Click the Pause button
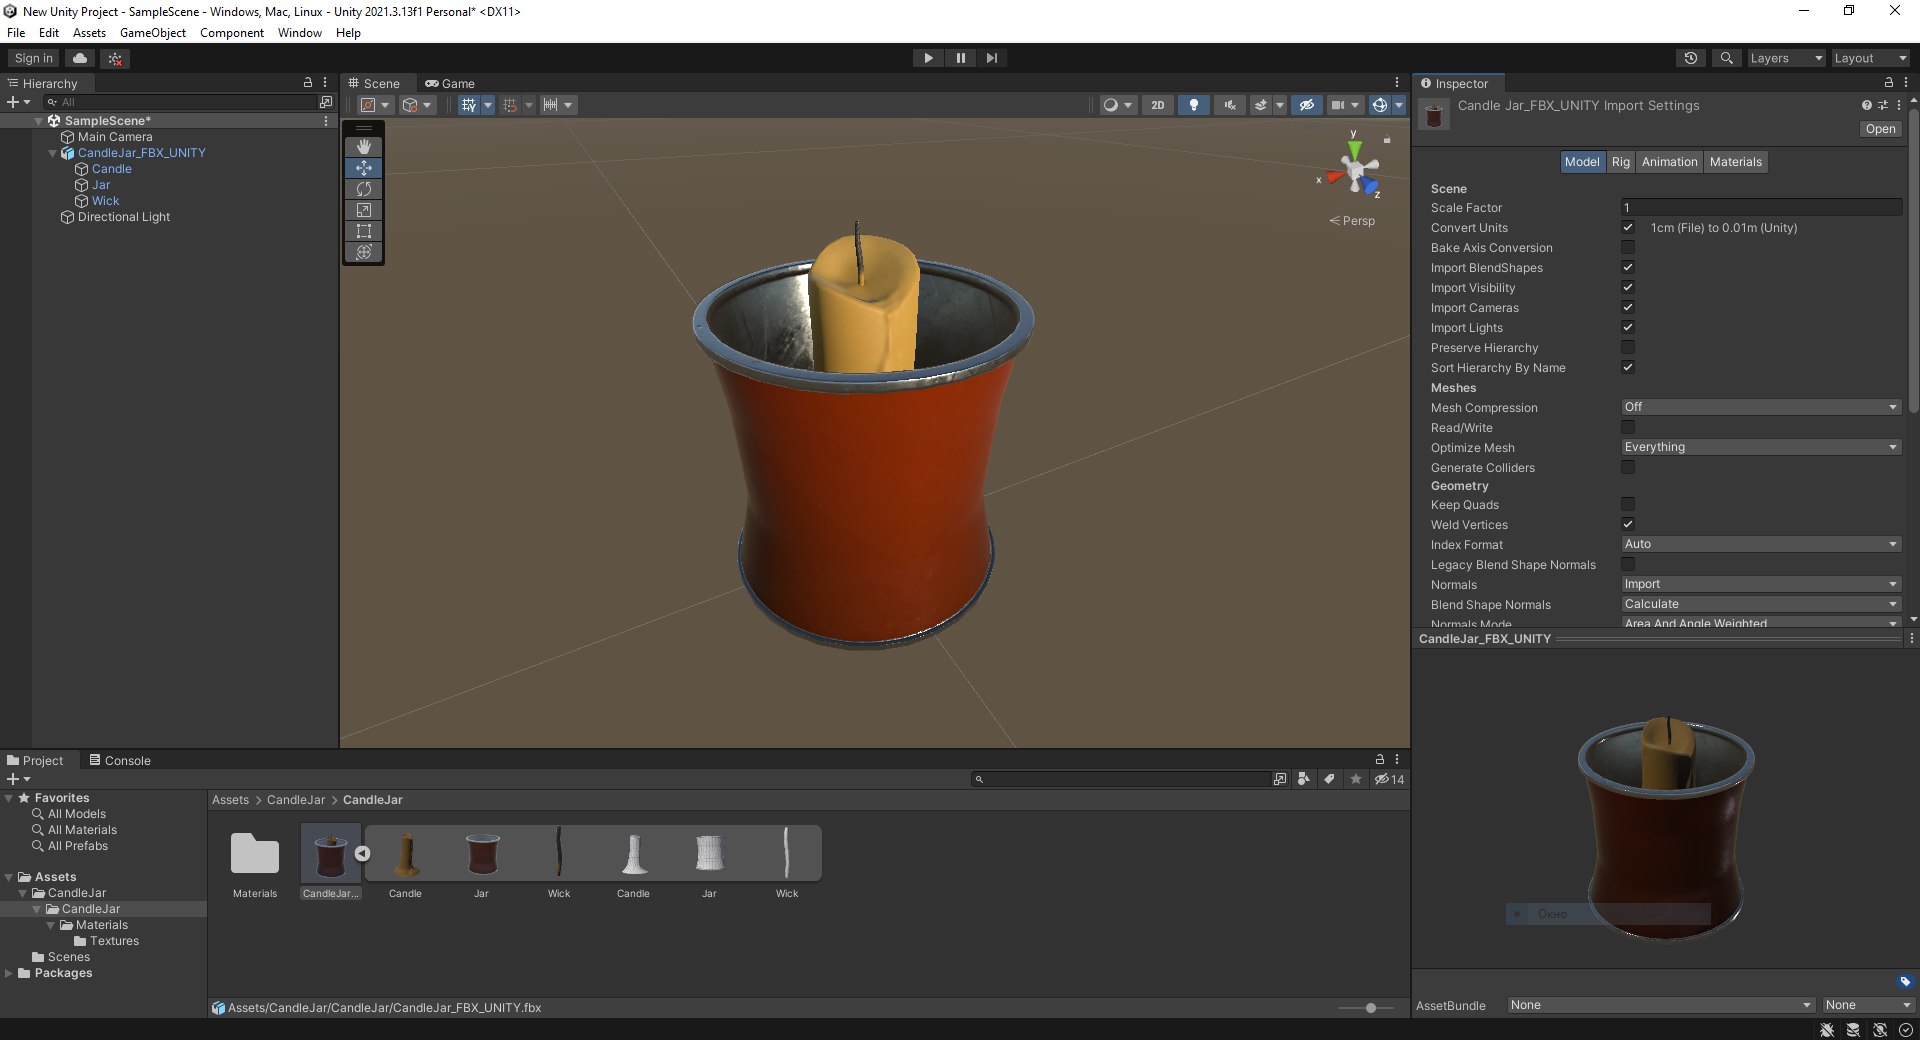Viewport: 1920px width, 1040px height. (x=960, y=58)
